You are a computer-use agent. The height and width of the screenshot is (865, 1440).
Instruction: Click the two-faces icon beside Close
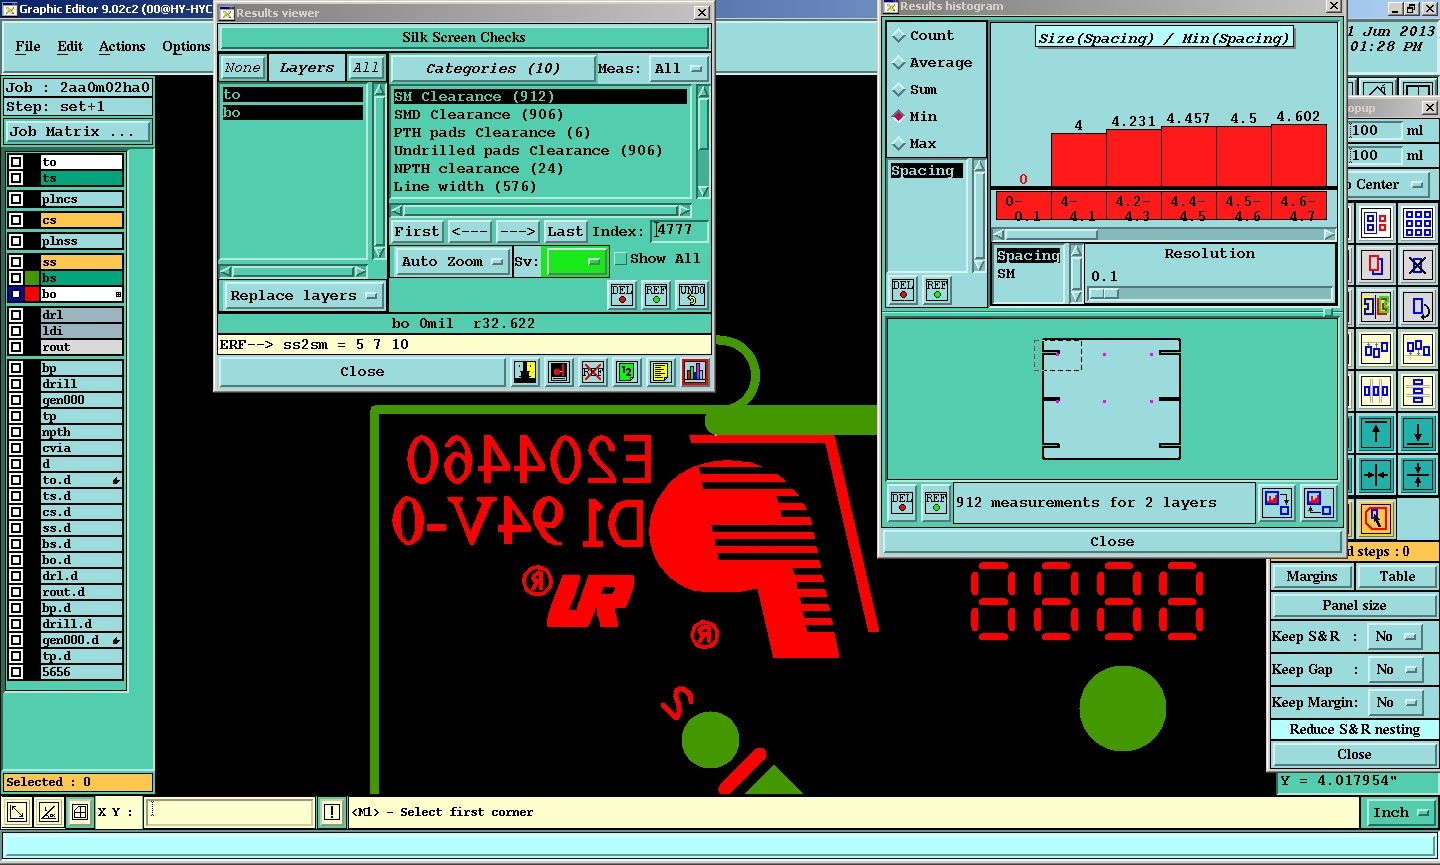click(x=525, y=372)
